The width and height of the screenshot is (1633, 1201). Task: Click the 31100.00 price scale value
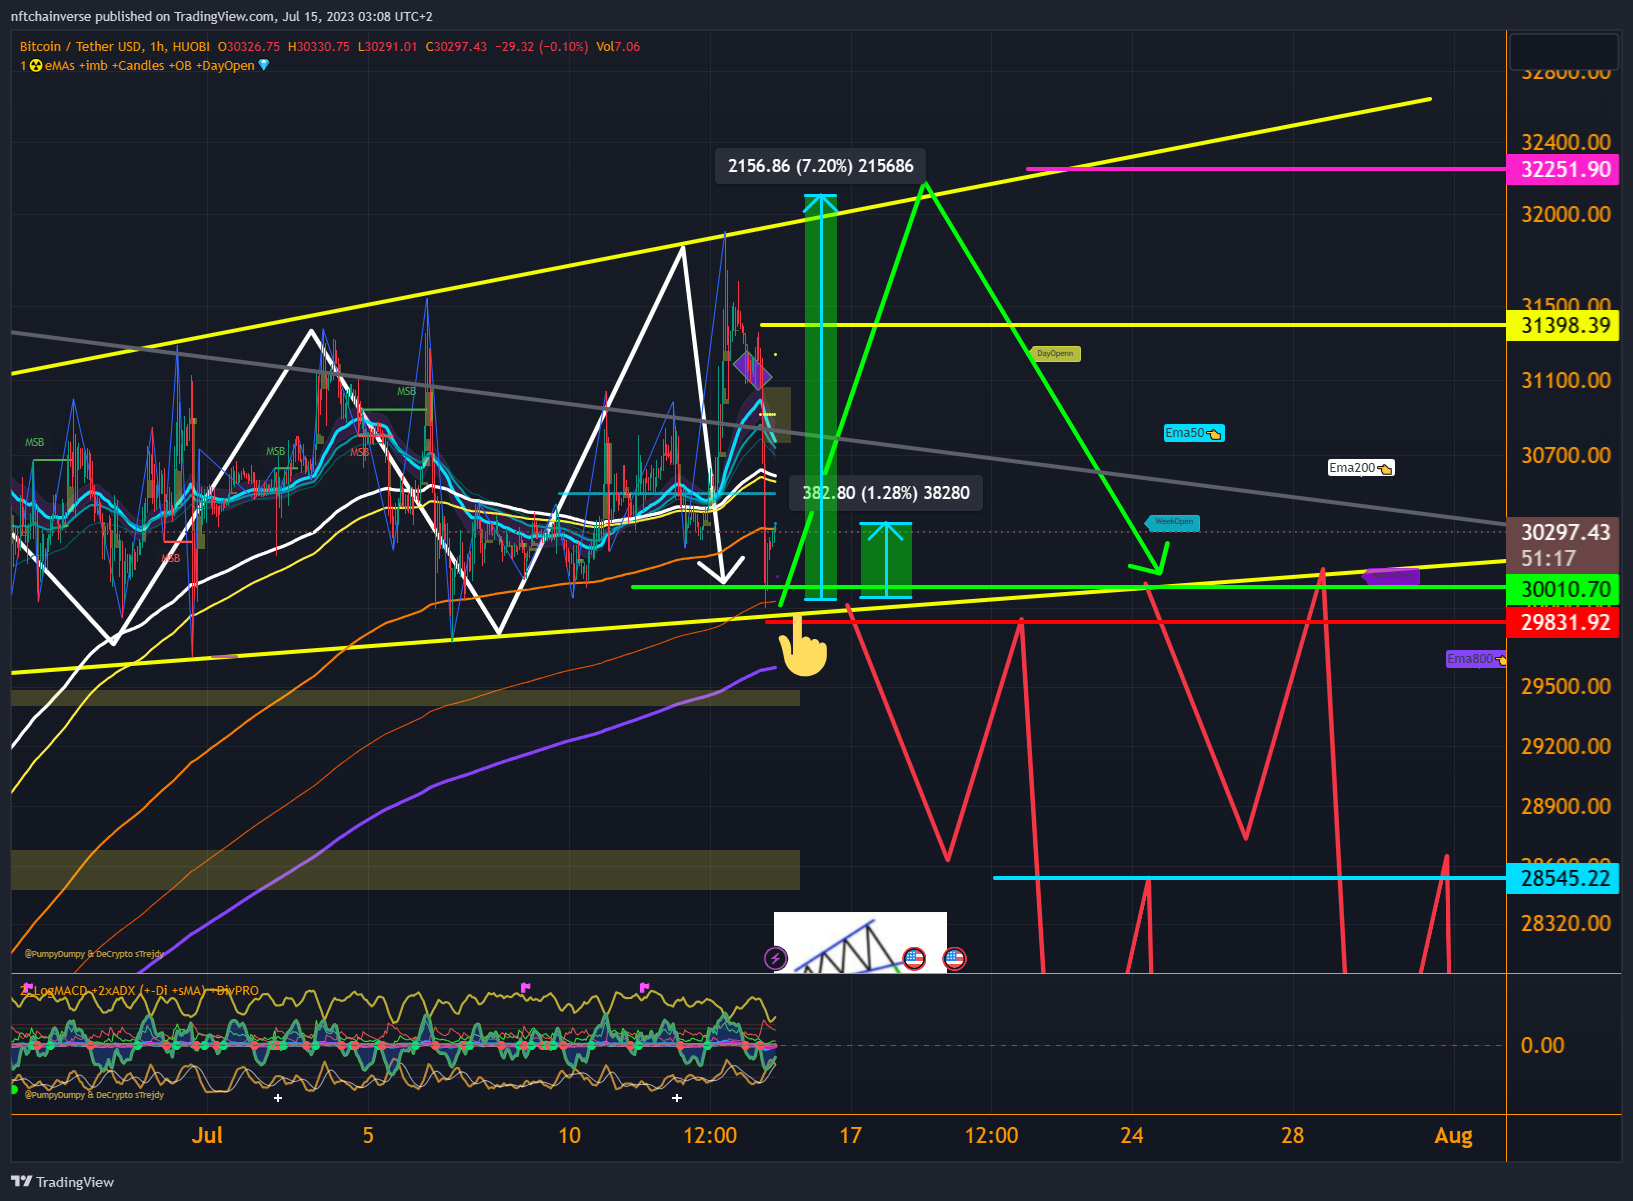tap(1565, 380)
